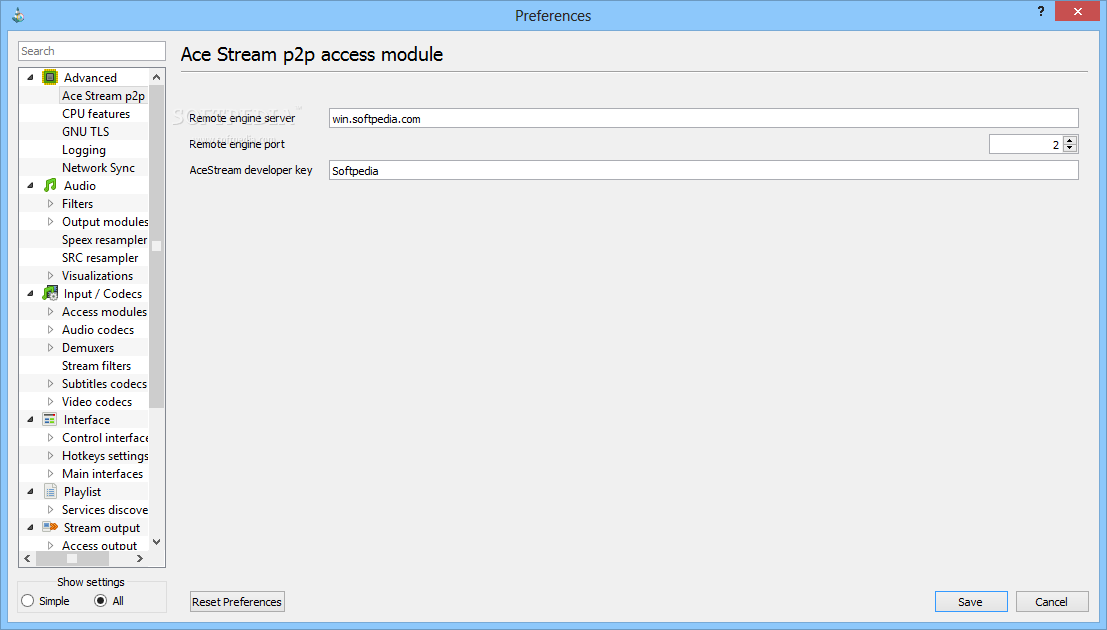Expand the audio Filters node
This screenshot has height=630, width=1107.
click(x=50, y=203)
